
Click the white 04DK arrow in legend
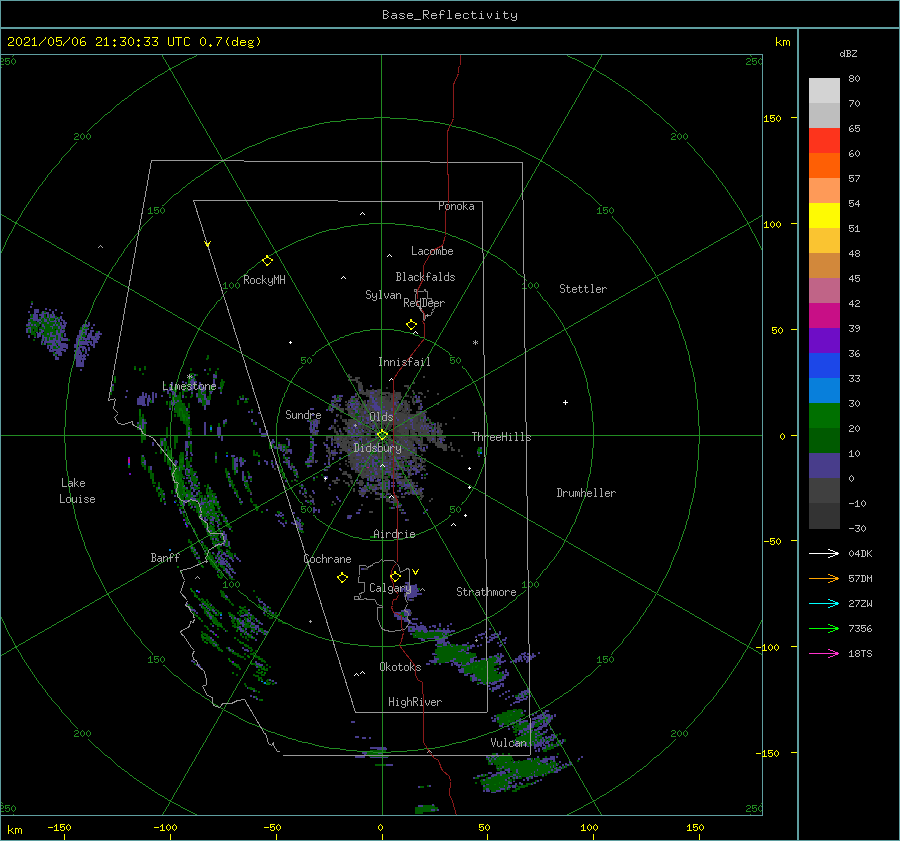click(x=824, y=553)
